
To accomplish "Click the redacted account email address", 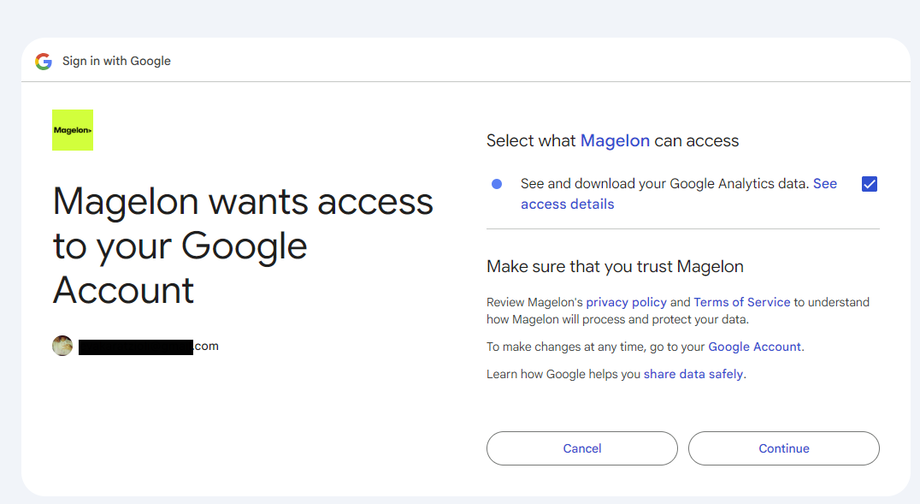I will tap(148, 346).
